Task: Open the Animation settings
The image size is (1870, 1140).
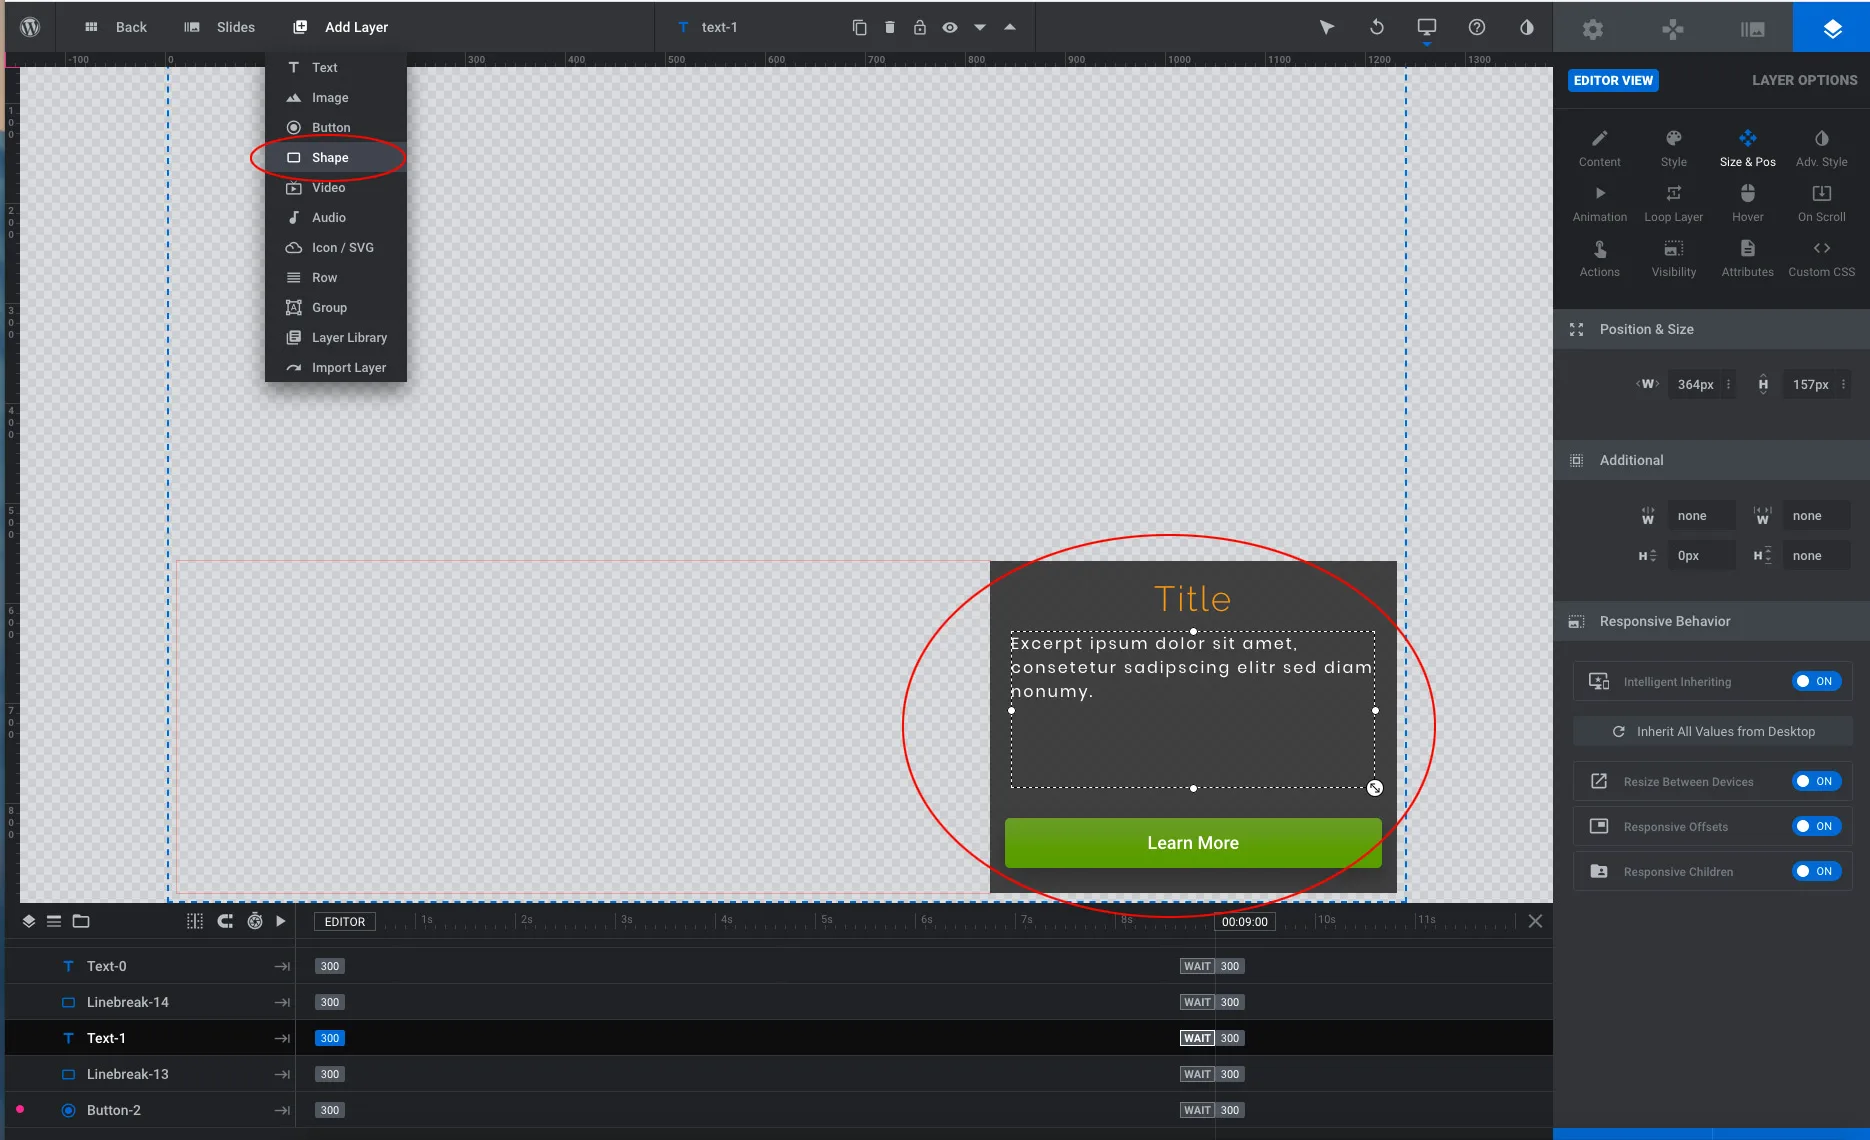Action: [x=1599, y=202]
